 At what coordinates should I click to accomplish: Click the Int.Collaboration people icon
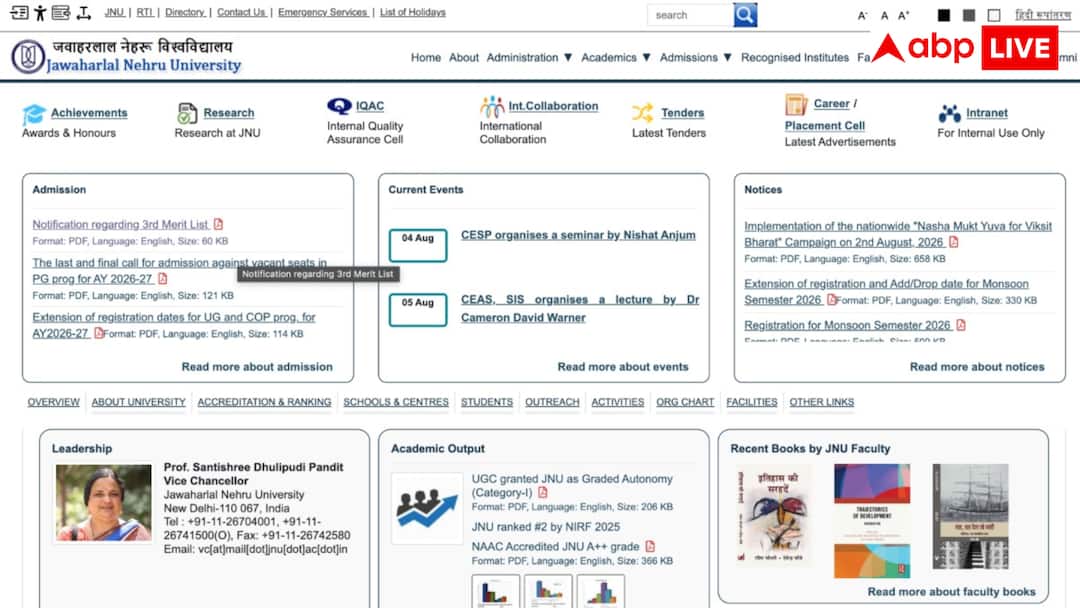click(492, 107)
